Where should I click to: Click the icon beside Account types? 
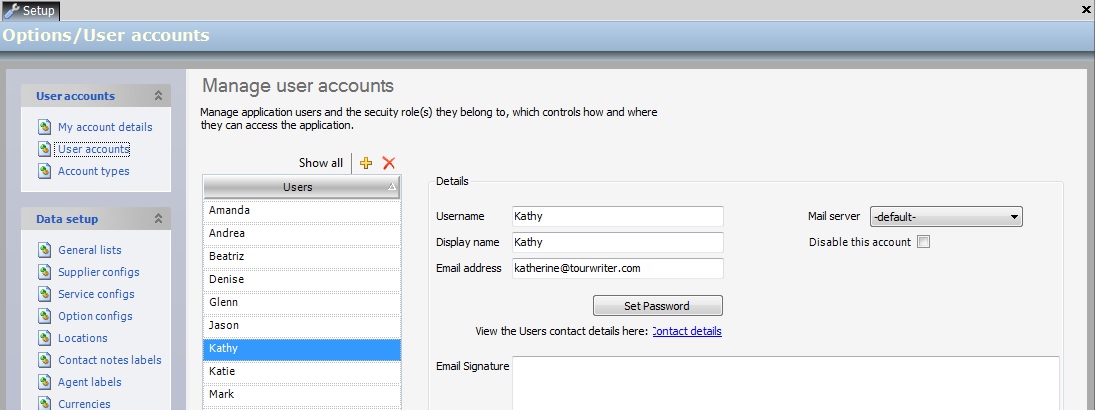click(x=44, y=171)
